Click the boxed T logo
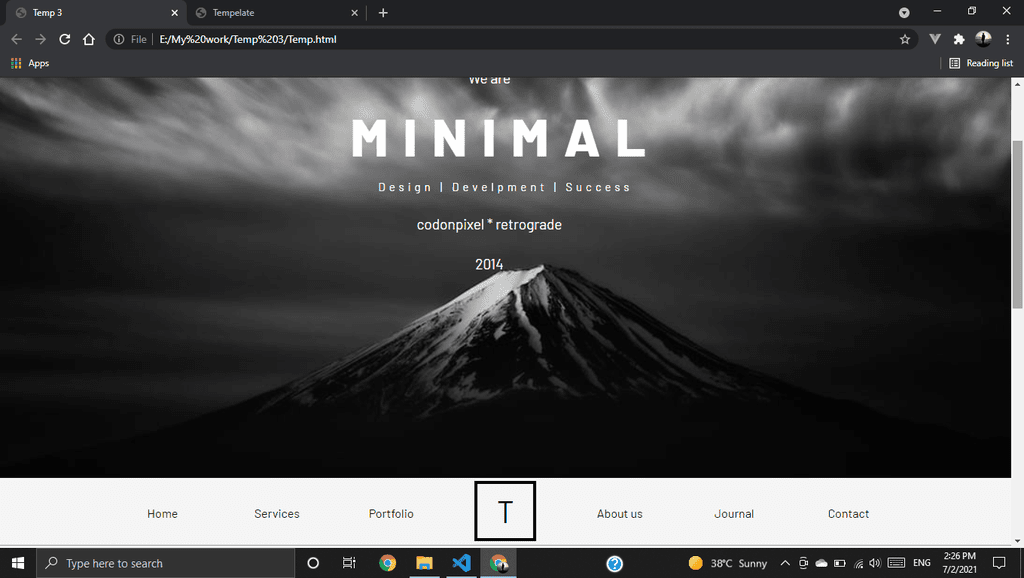The height and width of the screenshot is (578, 1024). (x=505, y=511)
